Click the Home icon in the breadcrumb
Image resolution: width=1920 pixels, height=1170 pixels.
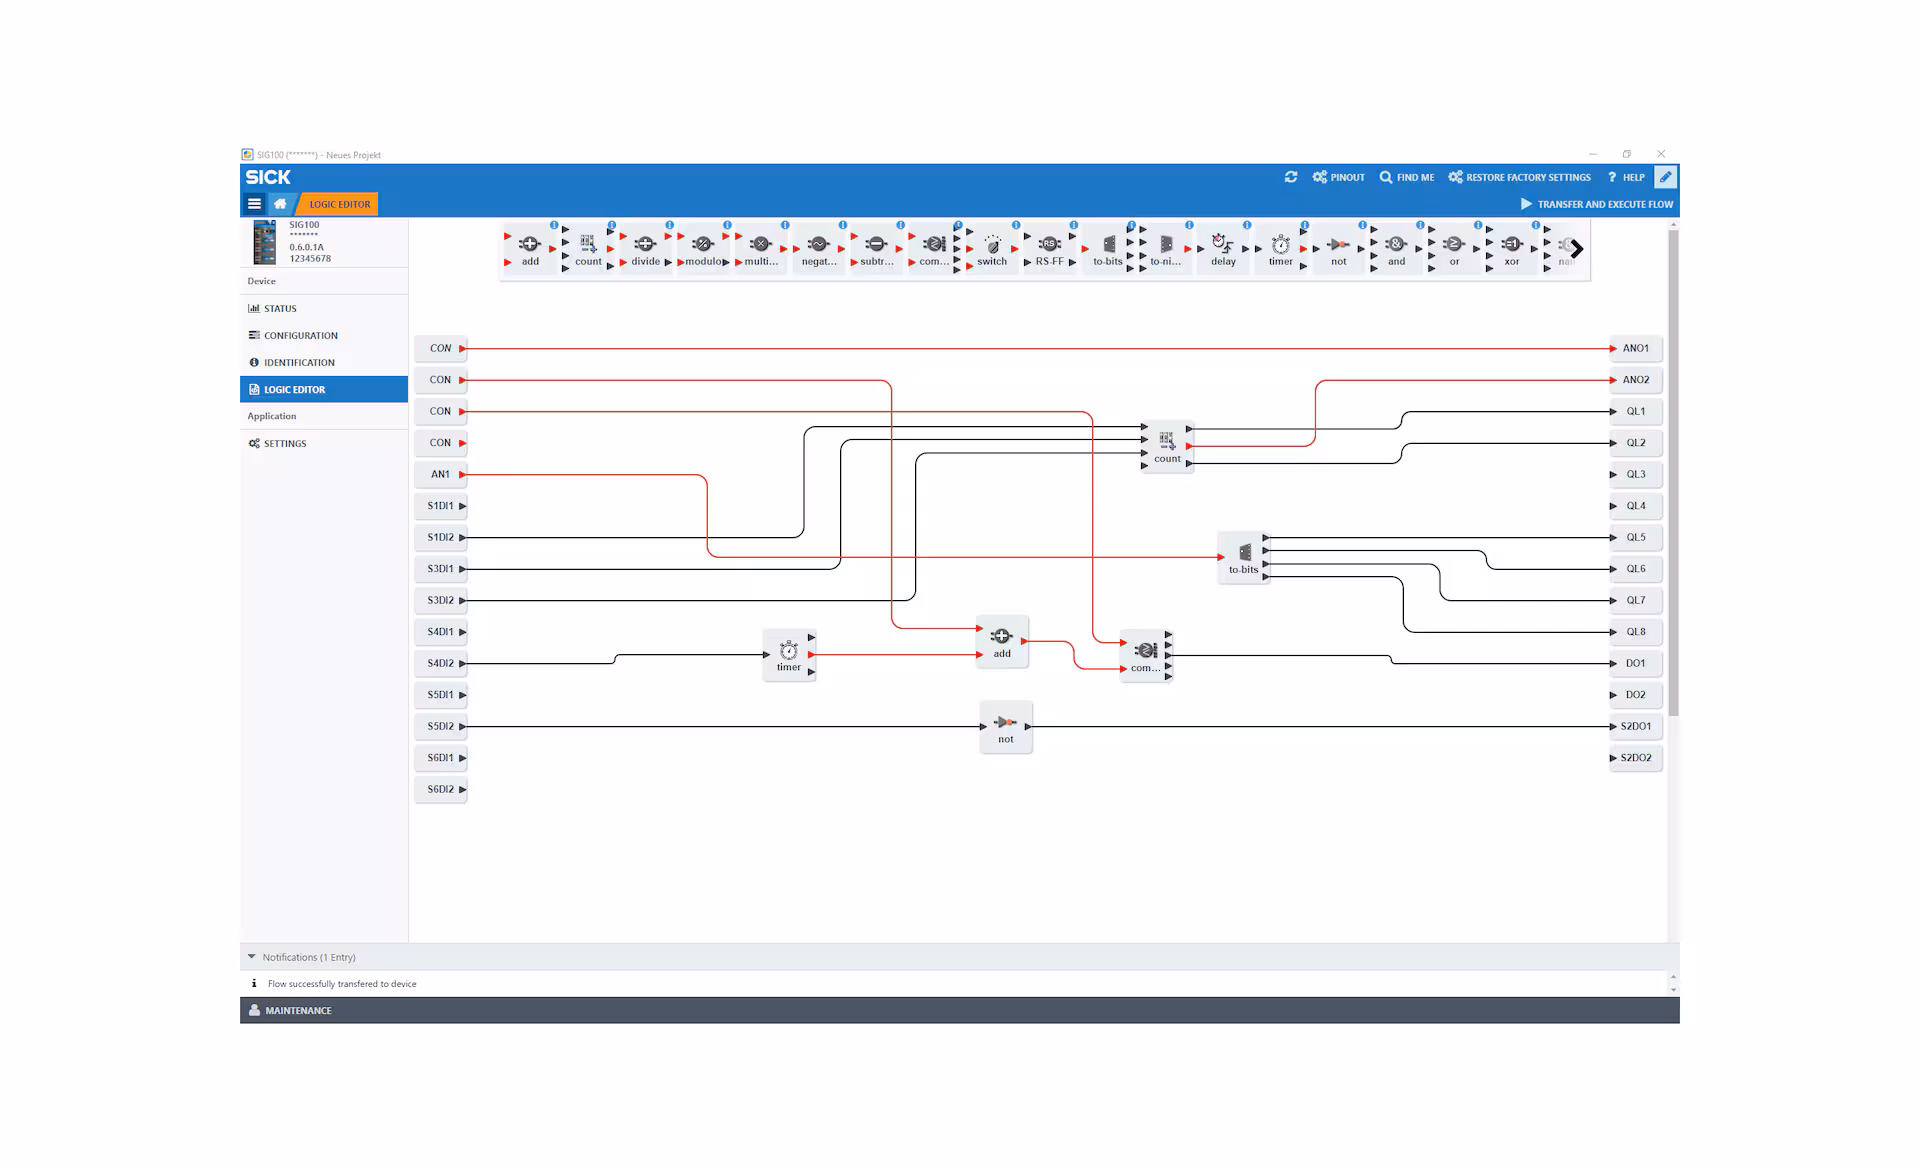point(280,204)
